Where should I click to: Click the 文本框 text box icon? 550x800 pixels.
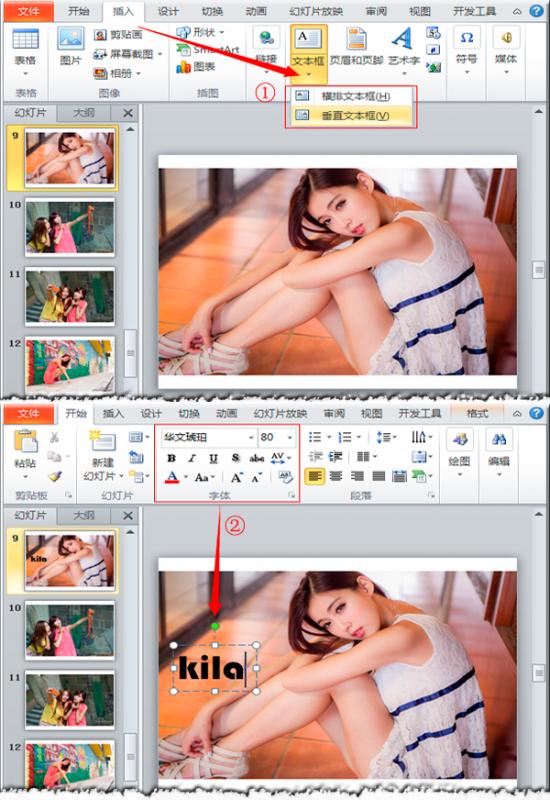(x=308, y=39)
